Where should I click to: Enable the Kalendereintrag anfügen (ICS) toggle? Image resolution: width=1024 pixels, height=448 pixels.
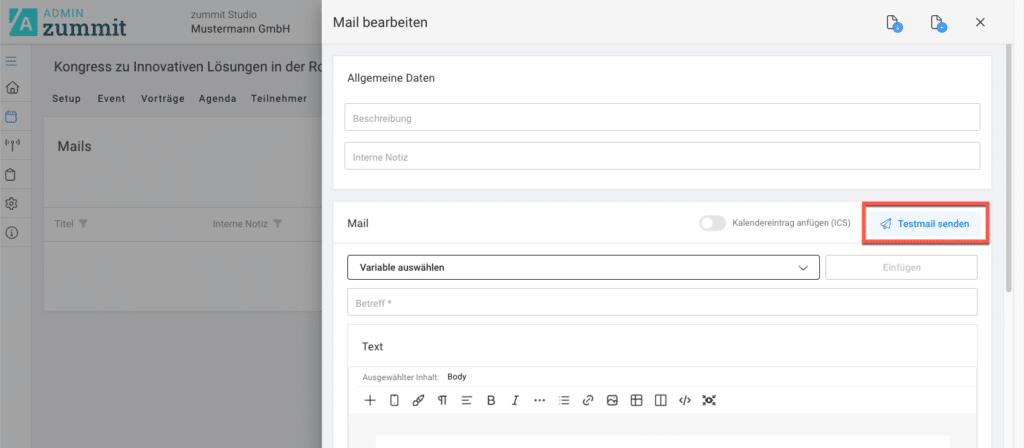(x=712, y=224)
